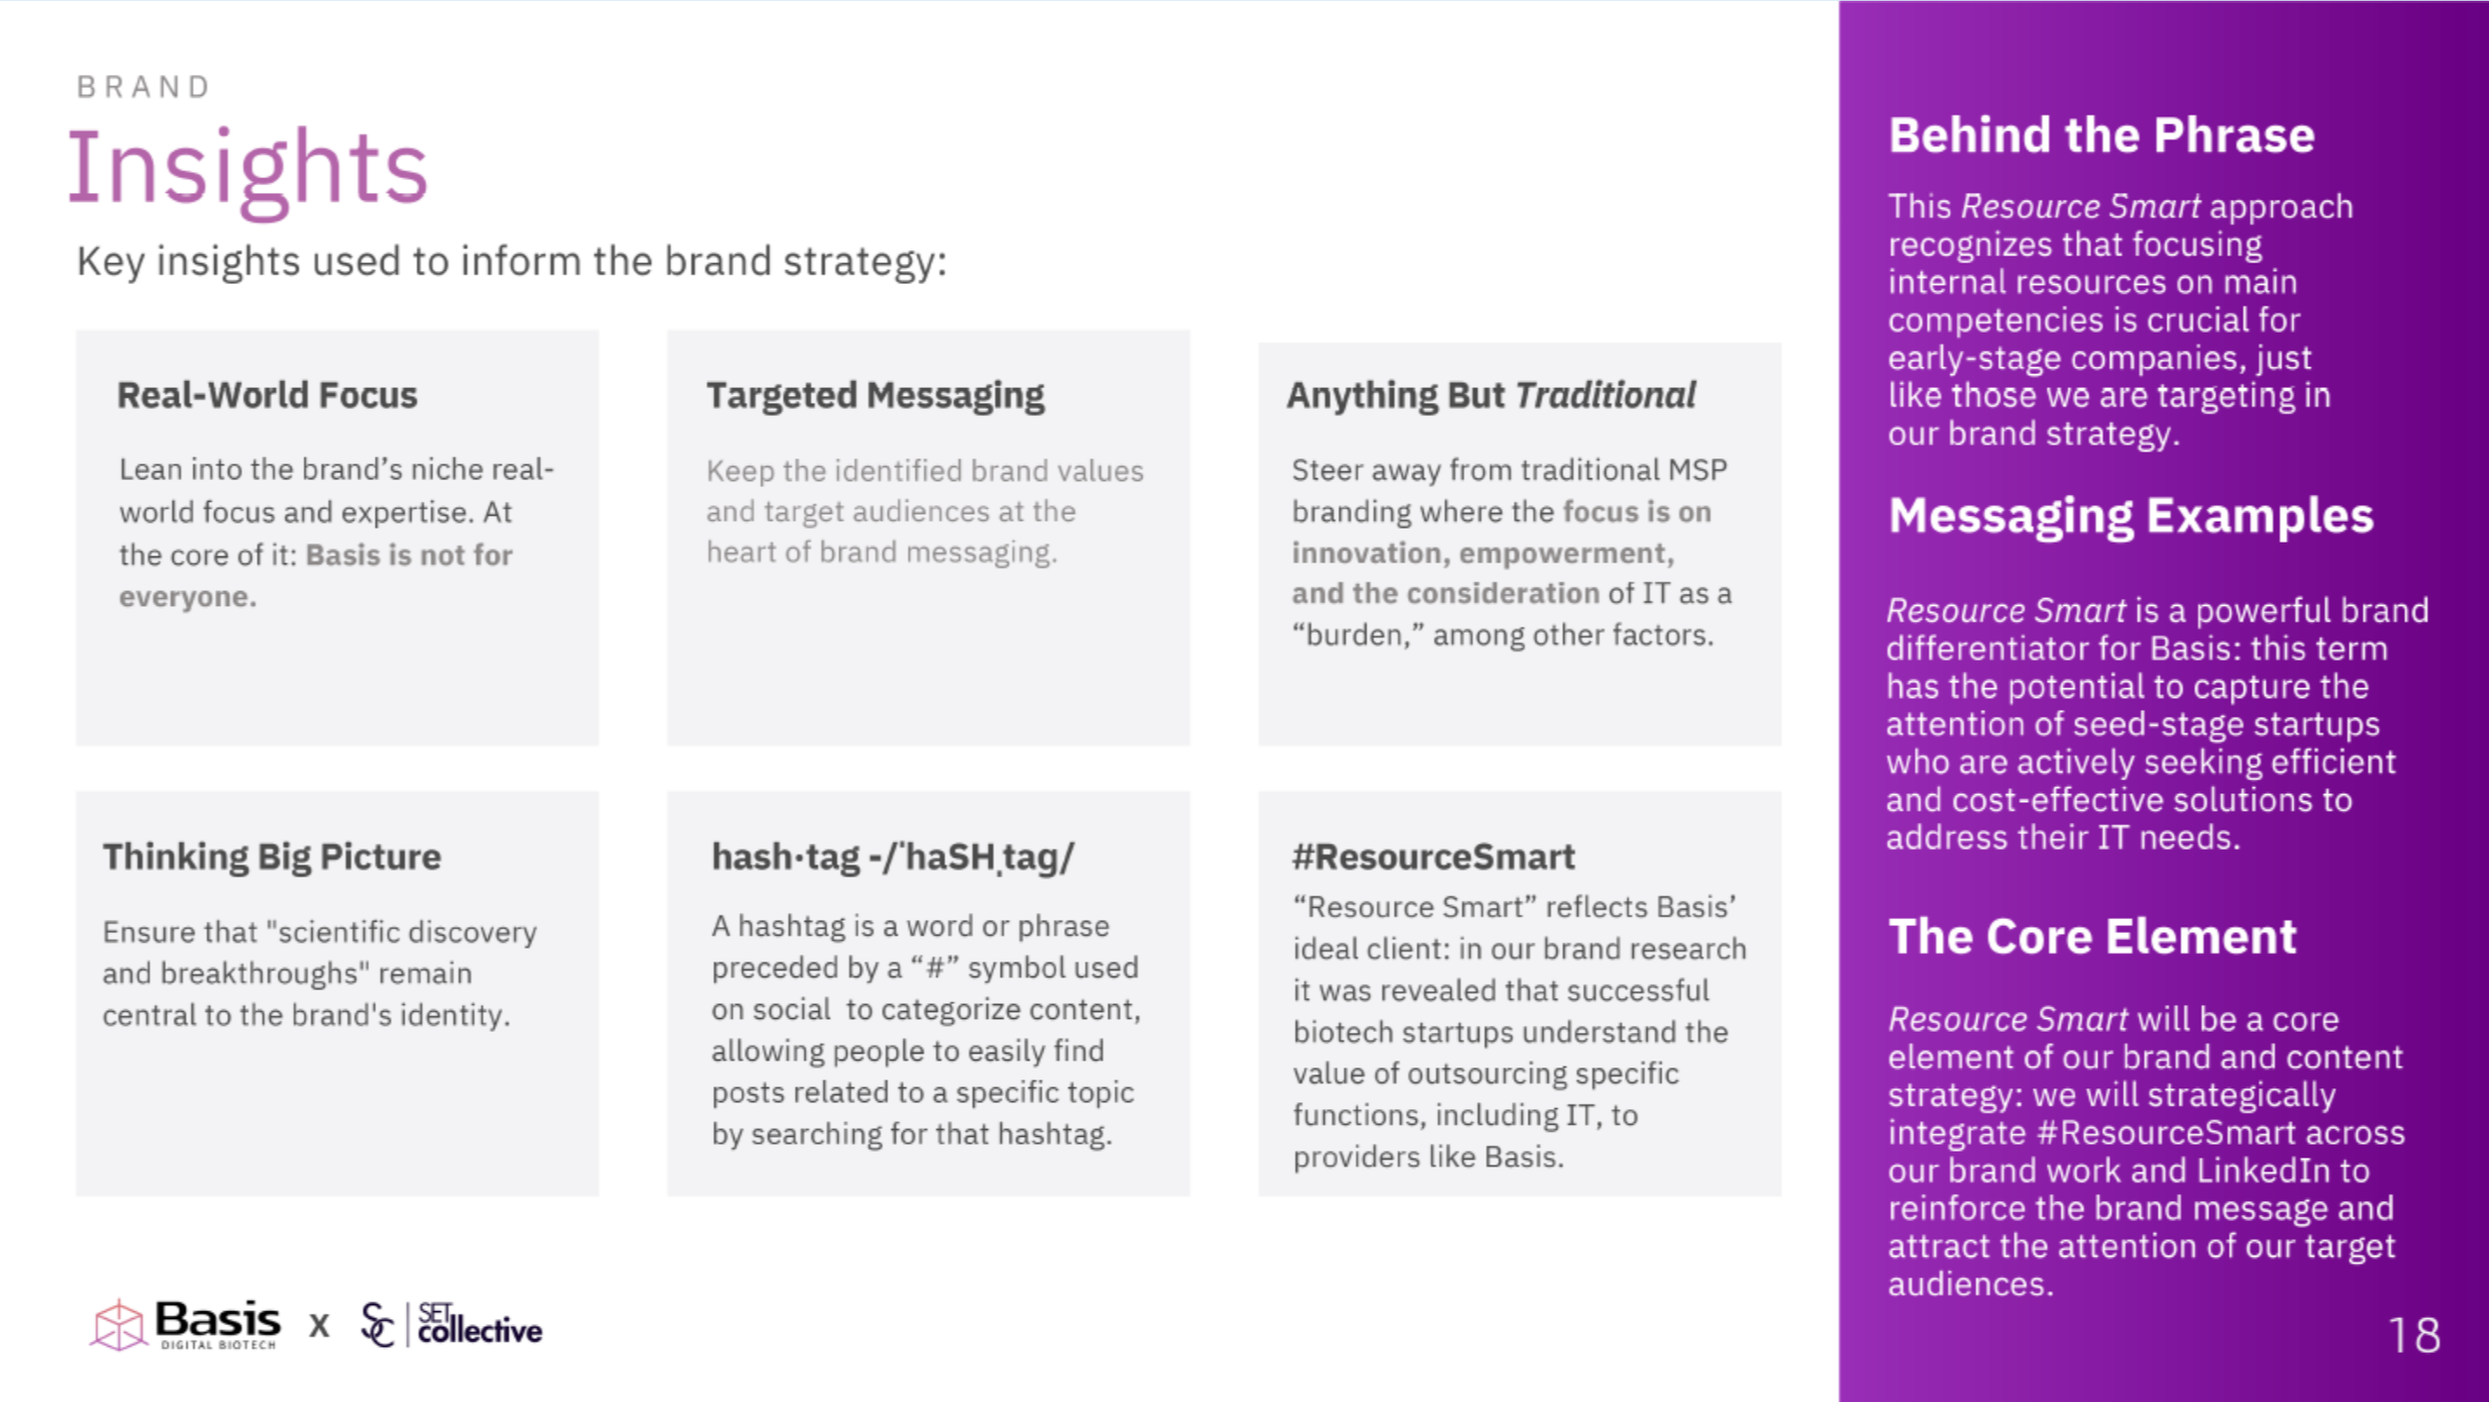This screenshot has width=2489, height=1402.
Task: Click the SC monogram logo icon
Action: pos(377,1325)
